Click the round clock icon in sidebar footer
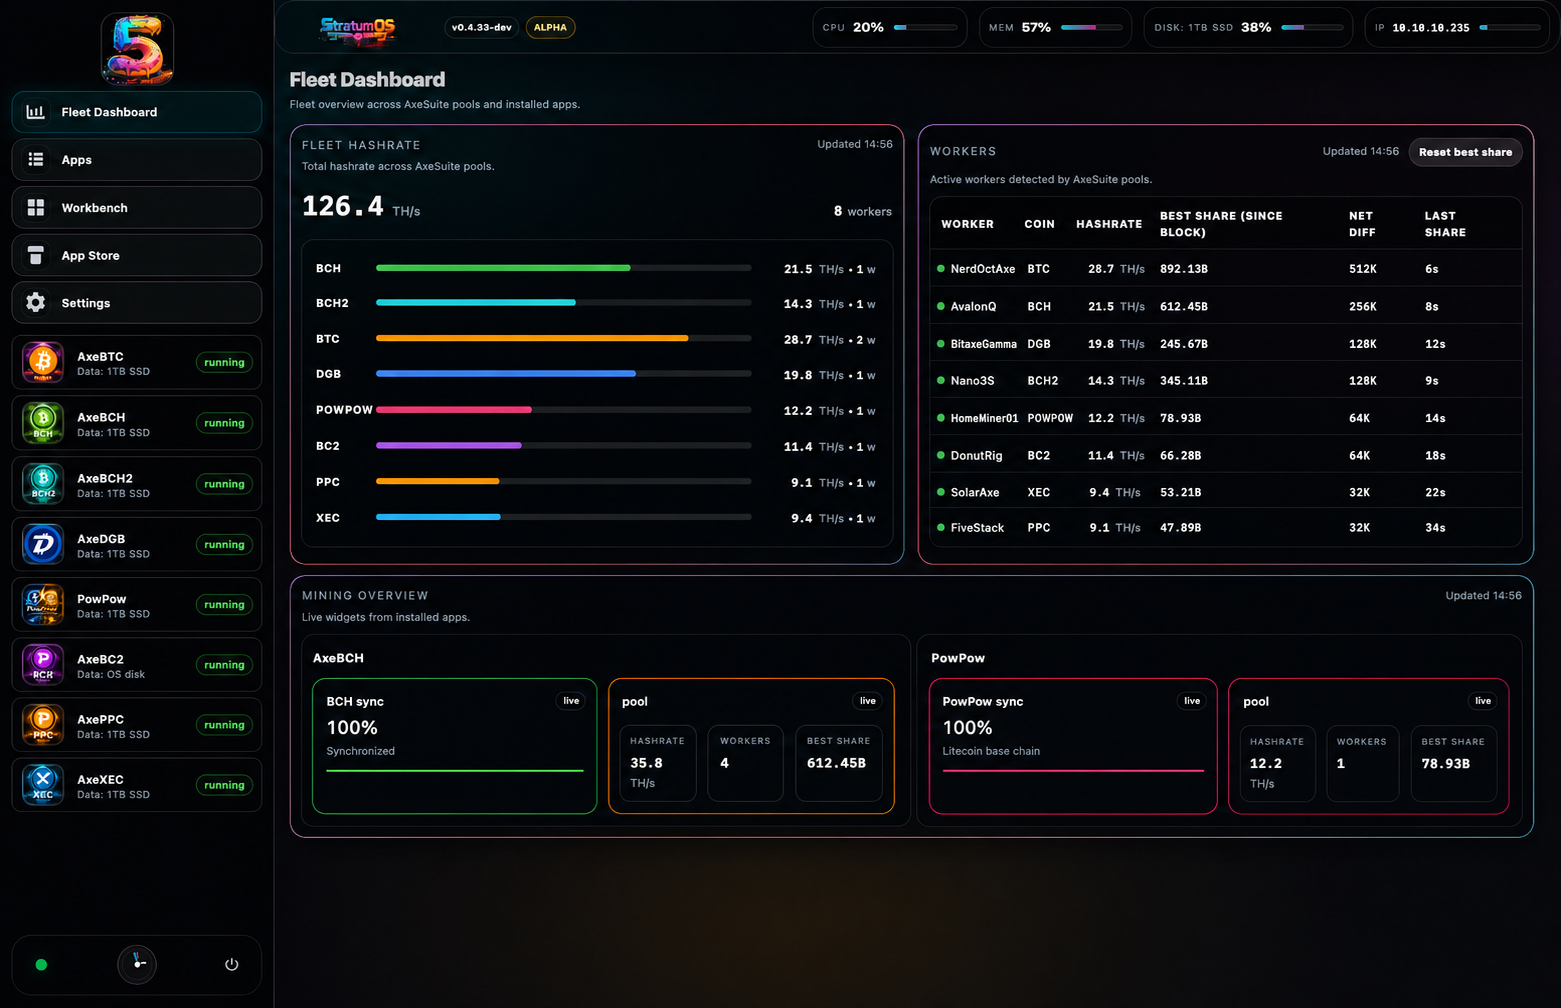This screenshot has width=1561, height=1008. [137, 964]
